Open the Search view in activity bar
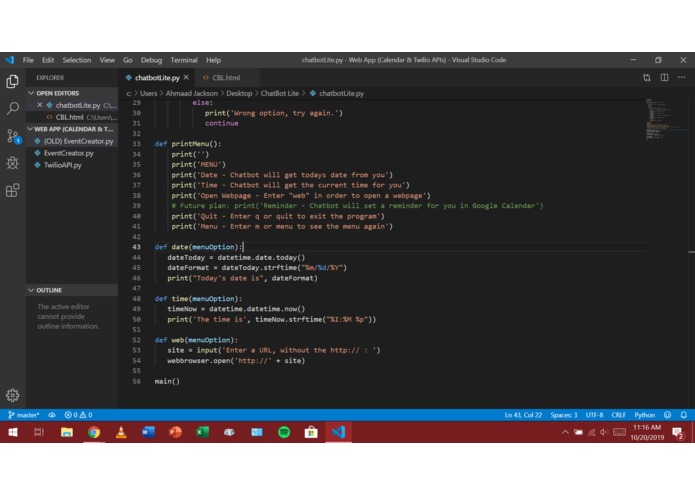Viewport: 695px width, 494px height. [12, 108]
